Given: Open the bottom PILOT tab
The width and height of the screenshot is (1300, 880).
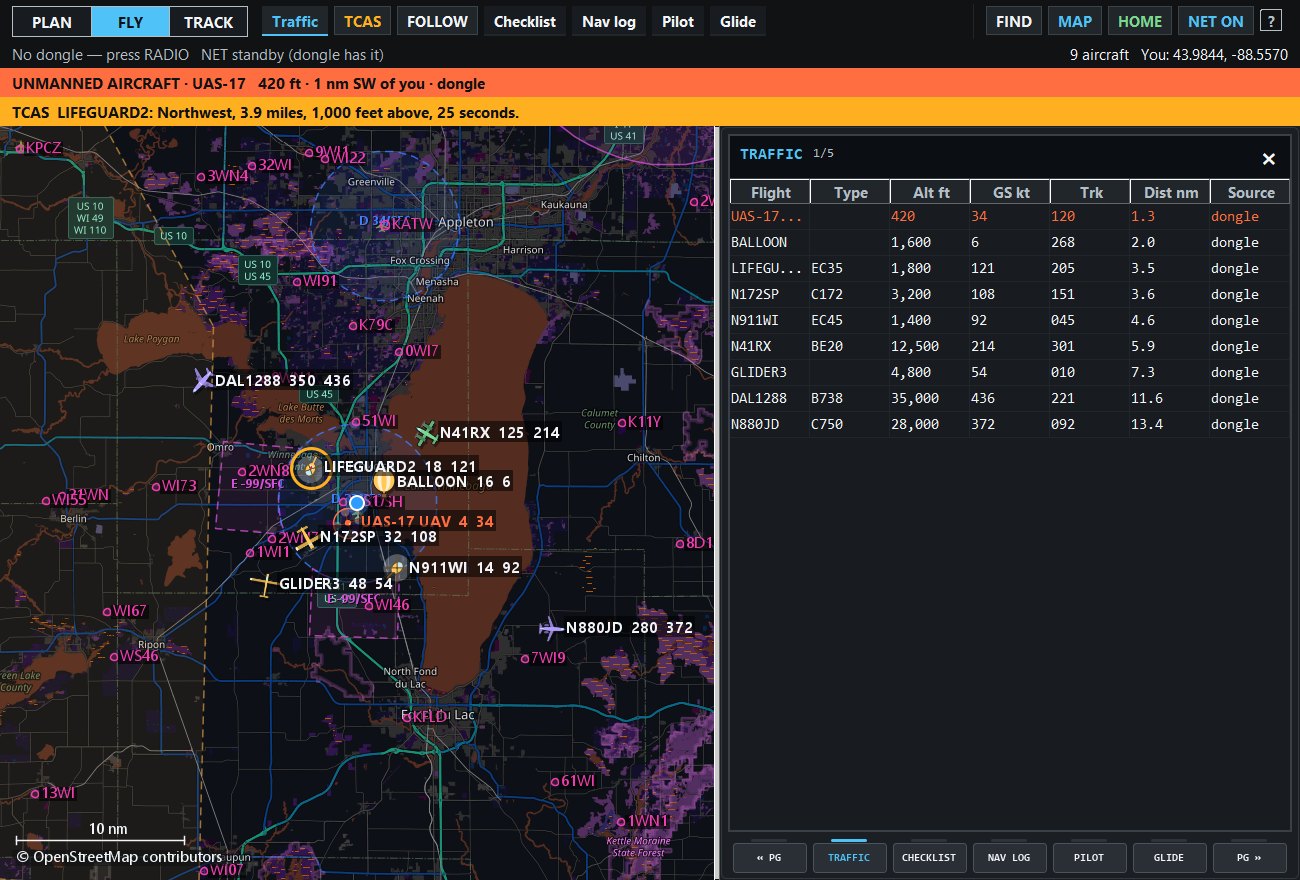Looking at the screenshot, I should point(1089,857).
